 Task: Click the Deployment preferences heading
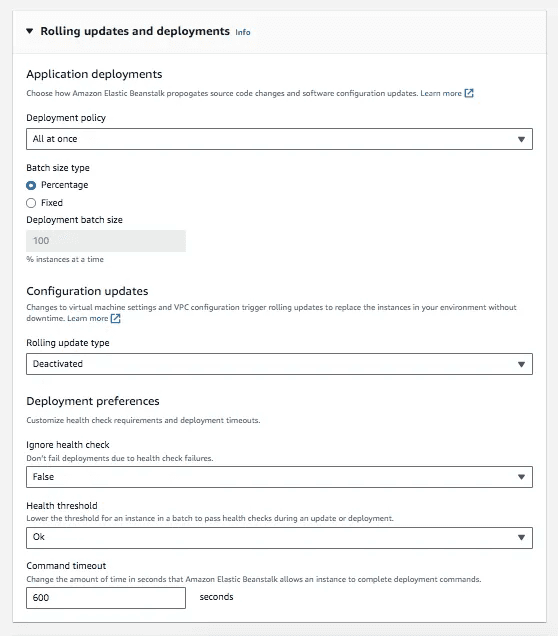93,401
